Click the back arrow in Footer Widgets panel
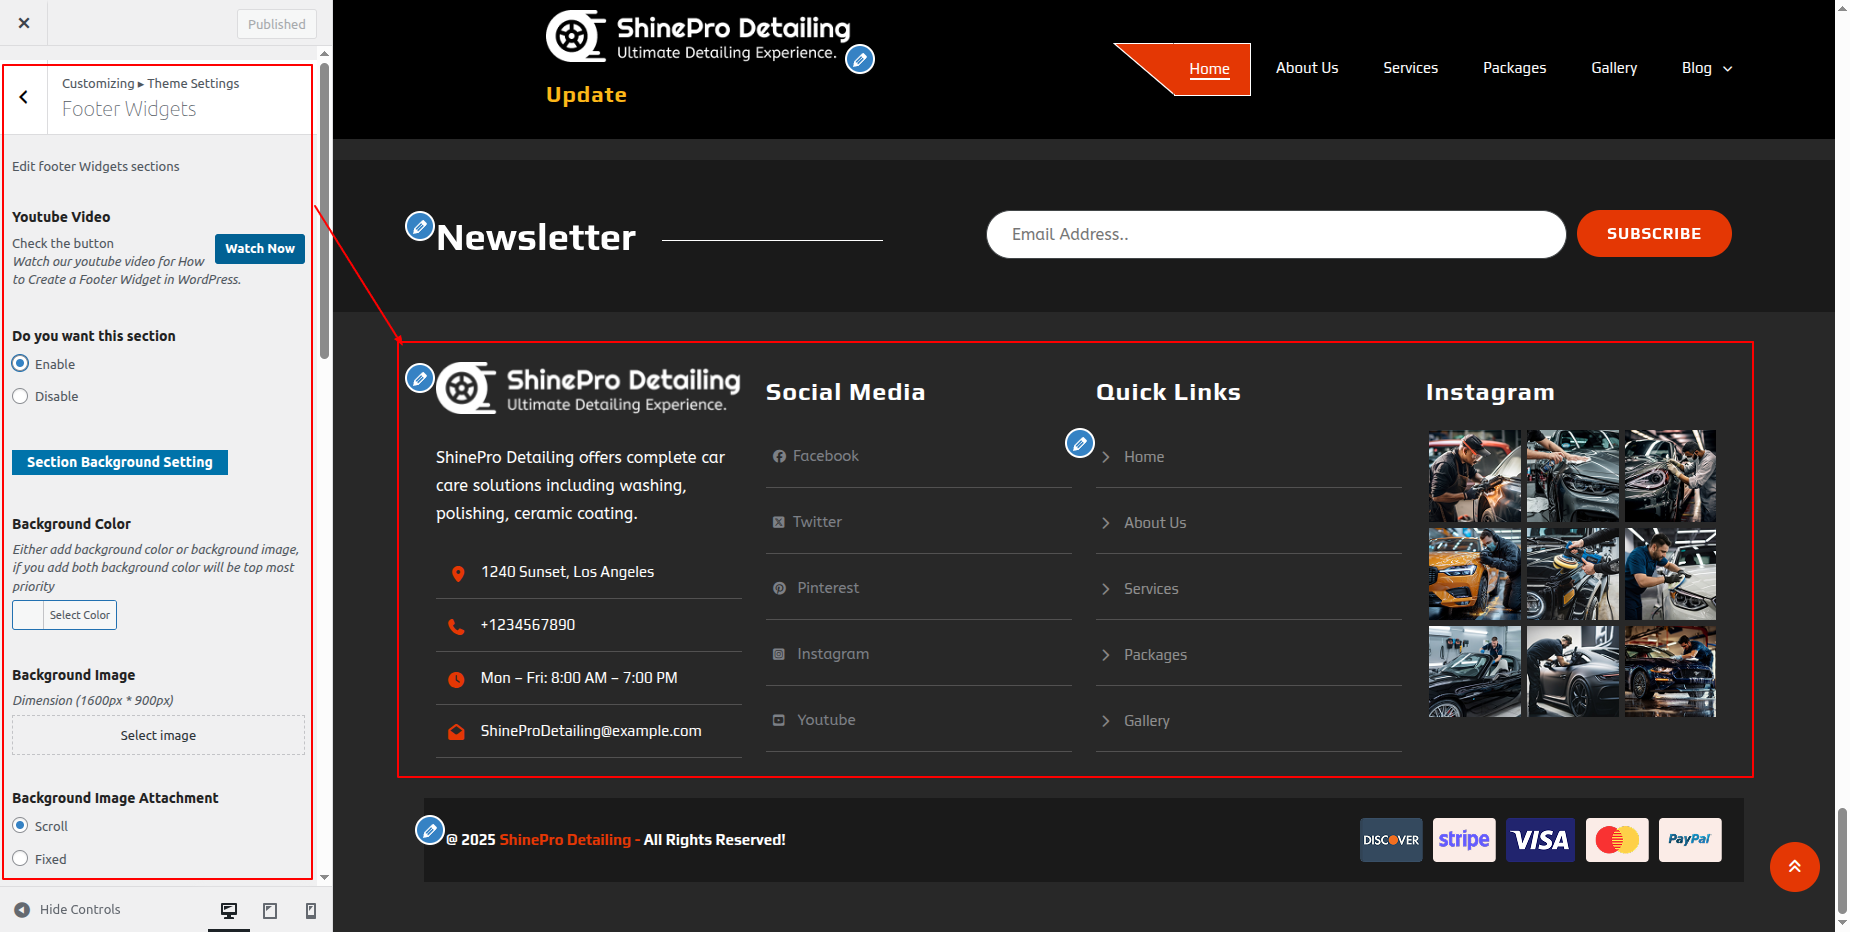This screenshot has width=1850, height=932. pyautogui.click(x=24, y=97)
